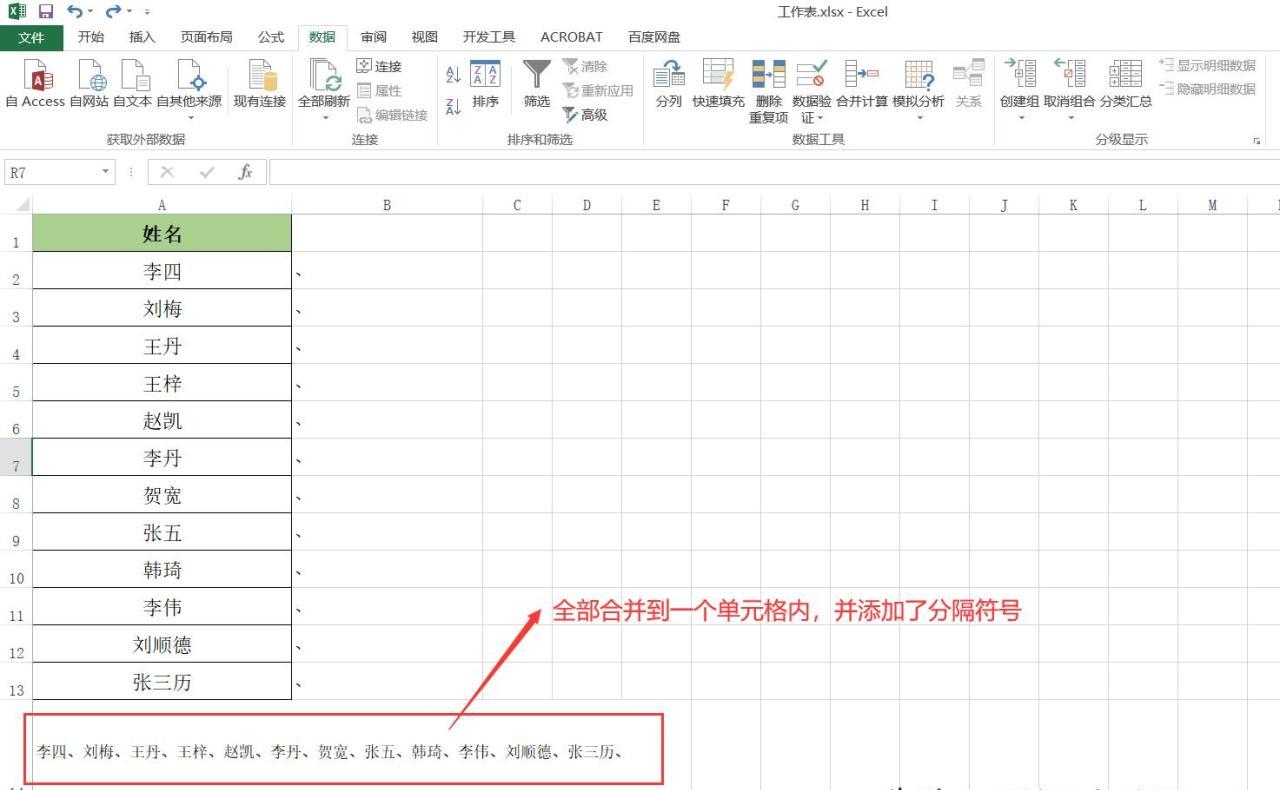1280x790 pixels.
Task: Switch to the 开始 tab
Action: pyautogui.click(x=91, y=37)
